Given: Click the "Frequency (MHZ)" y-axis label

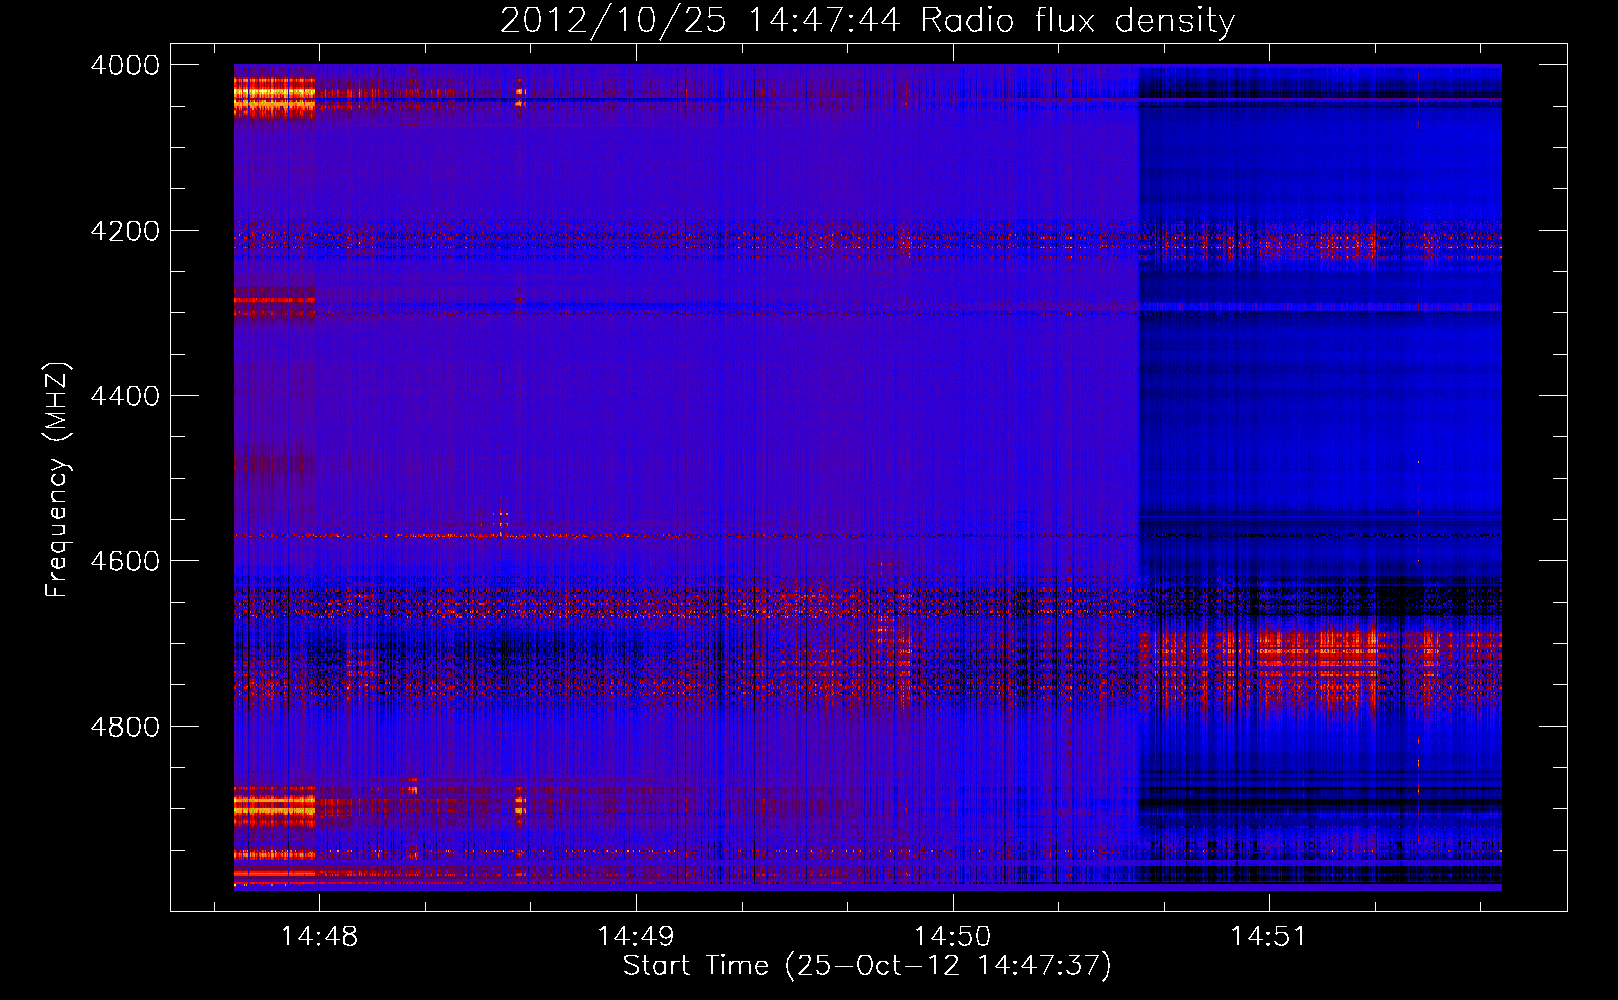Looking at the screenshot, I should pyautogui.click(x=58, y=480).
